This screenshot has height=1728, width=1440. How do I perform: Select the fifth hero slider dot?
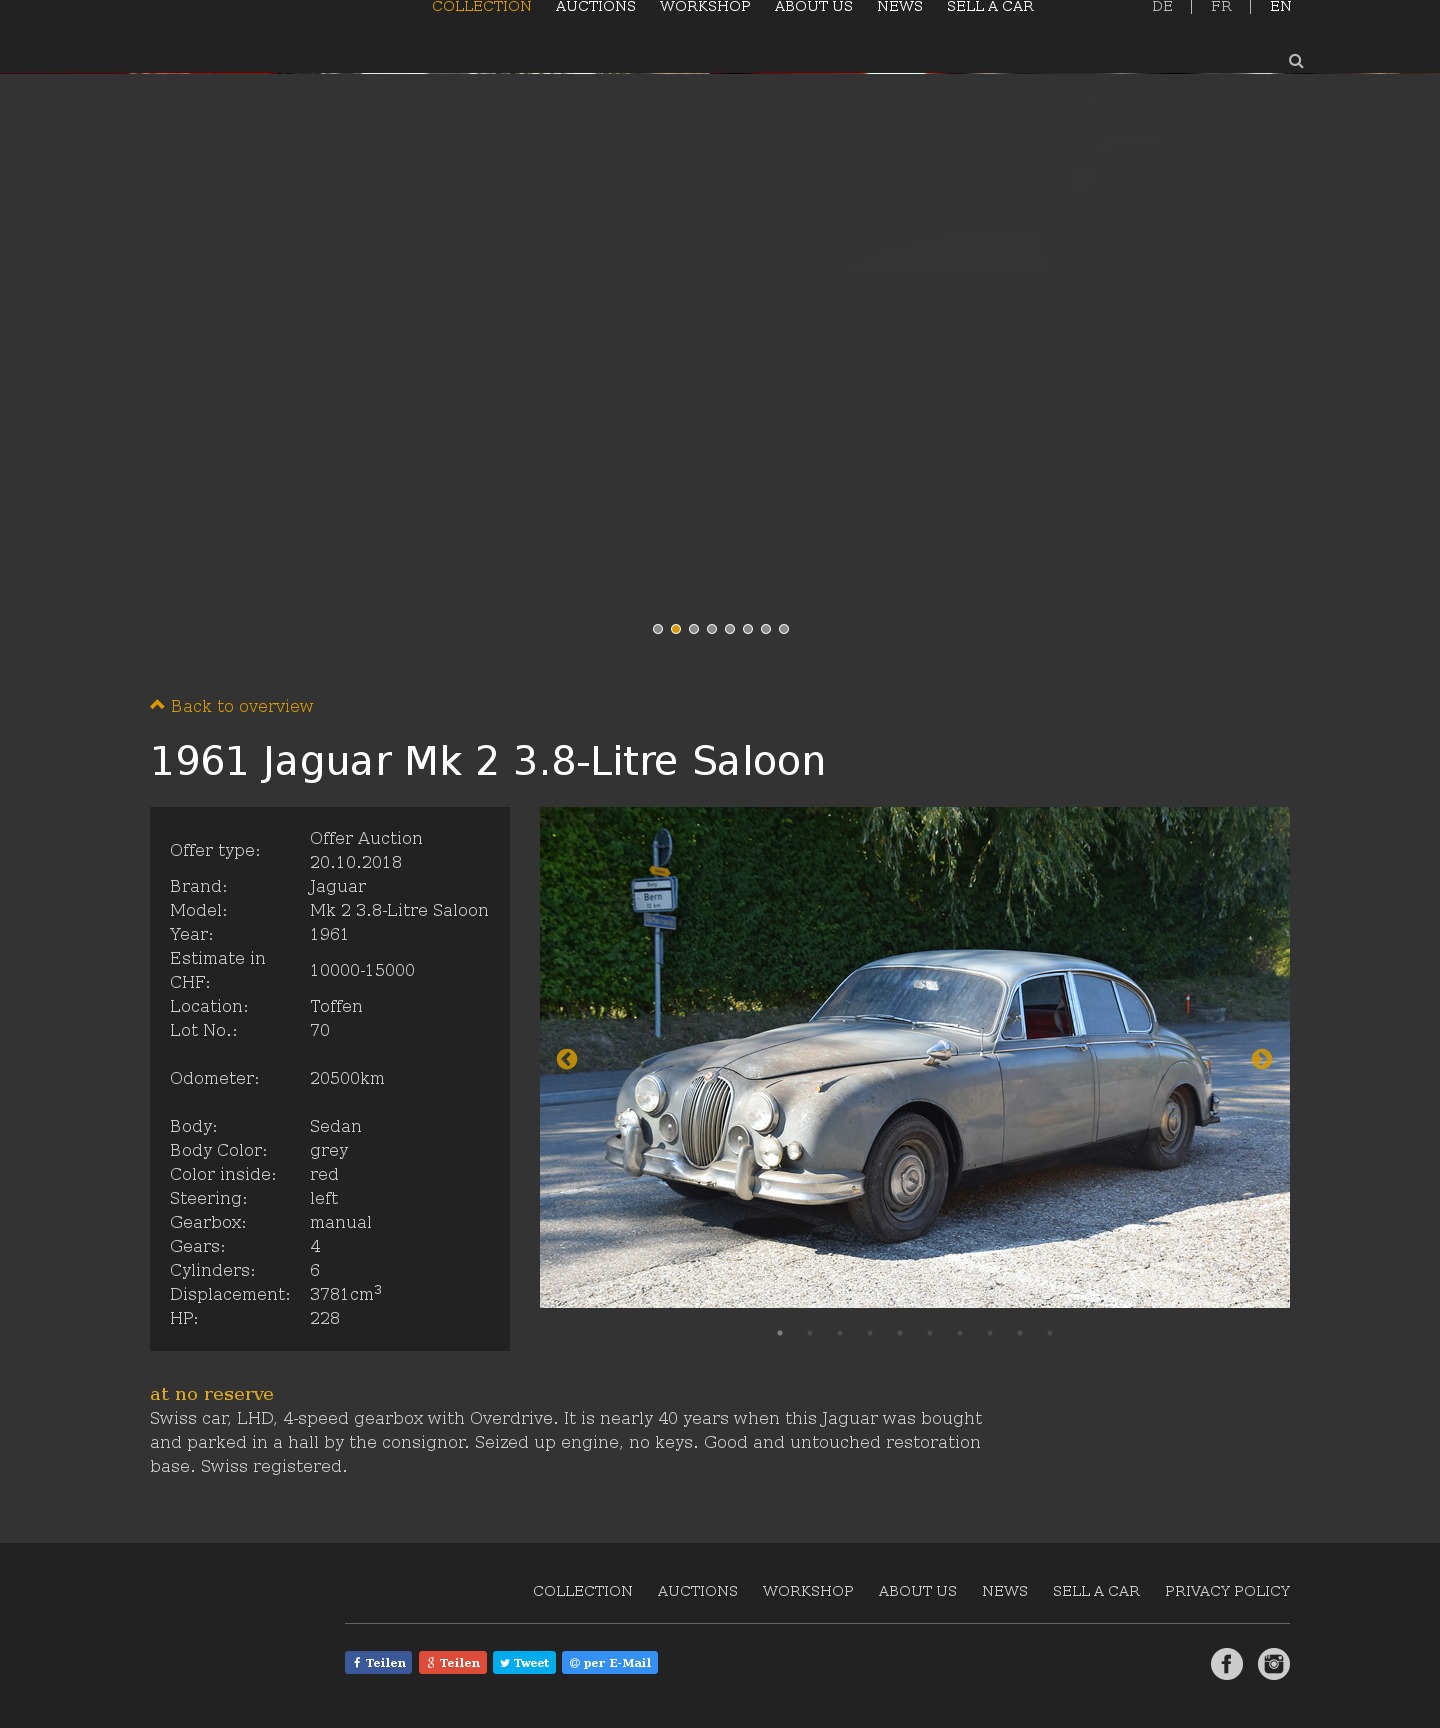(730, 629)
